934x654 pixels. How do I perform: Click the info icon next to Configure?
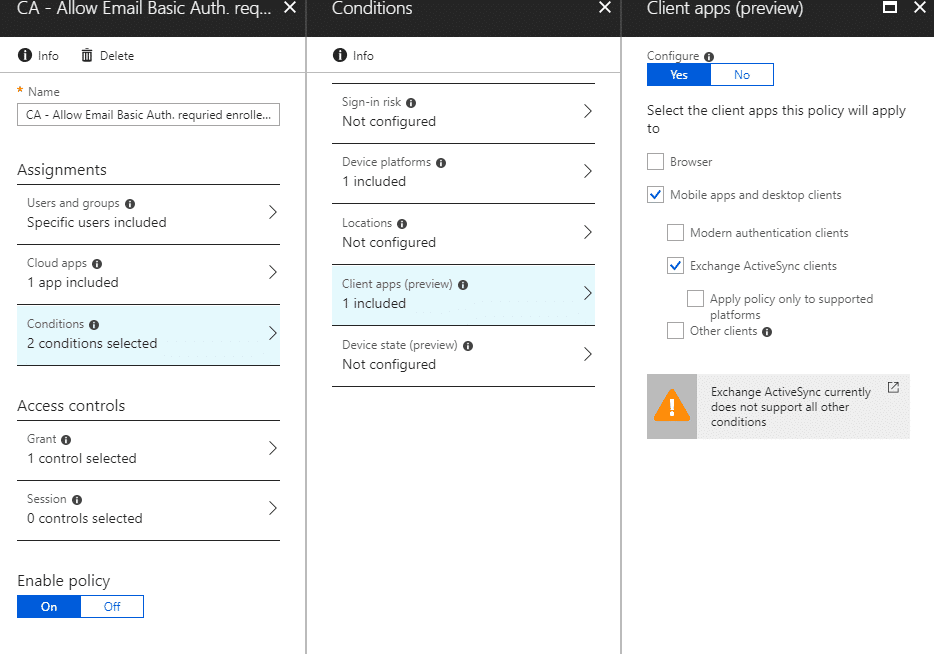(709, 57)
